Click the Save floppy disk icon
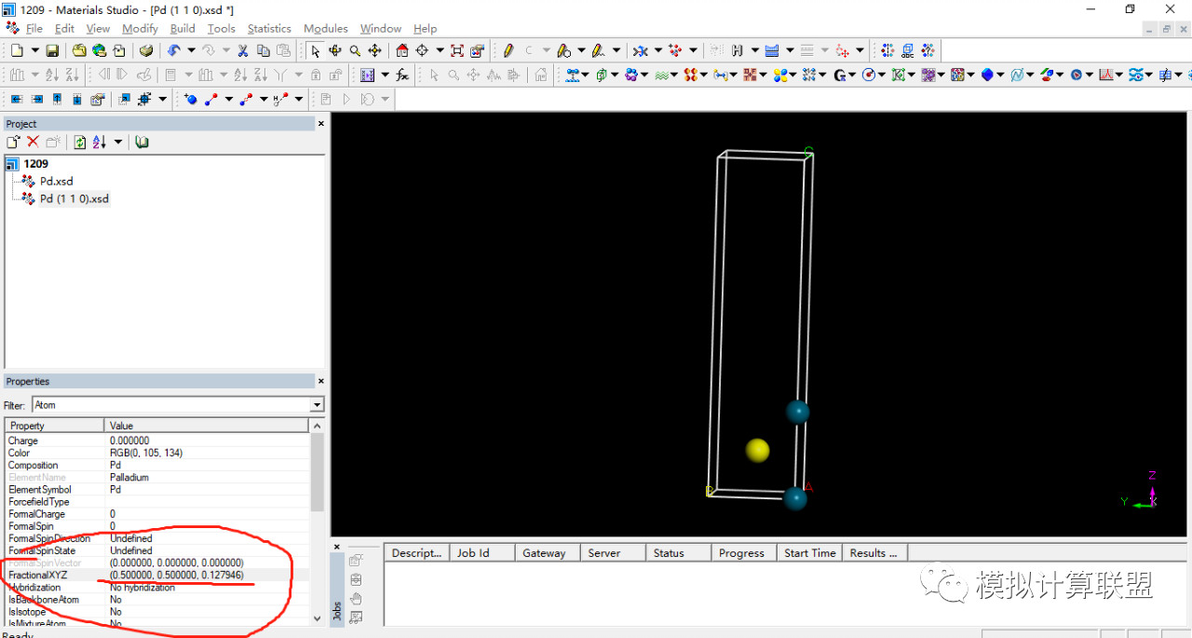Image resolution: width=1192 pixels, height=638 pixels. click(51, 50)
